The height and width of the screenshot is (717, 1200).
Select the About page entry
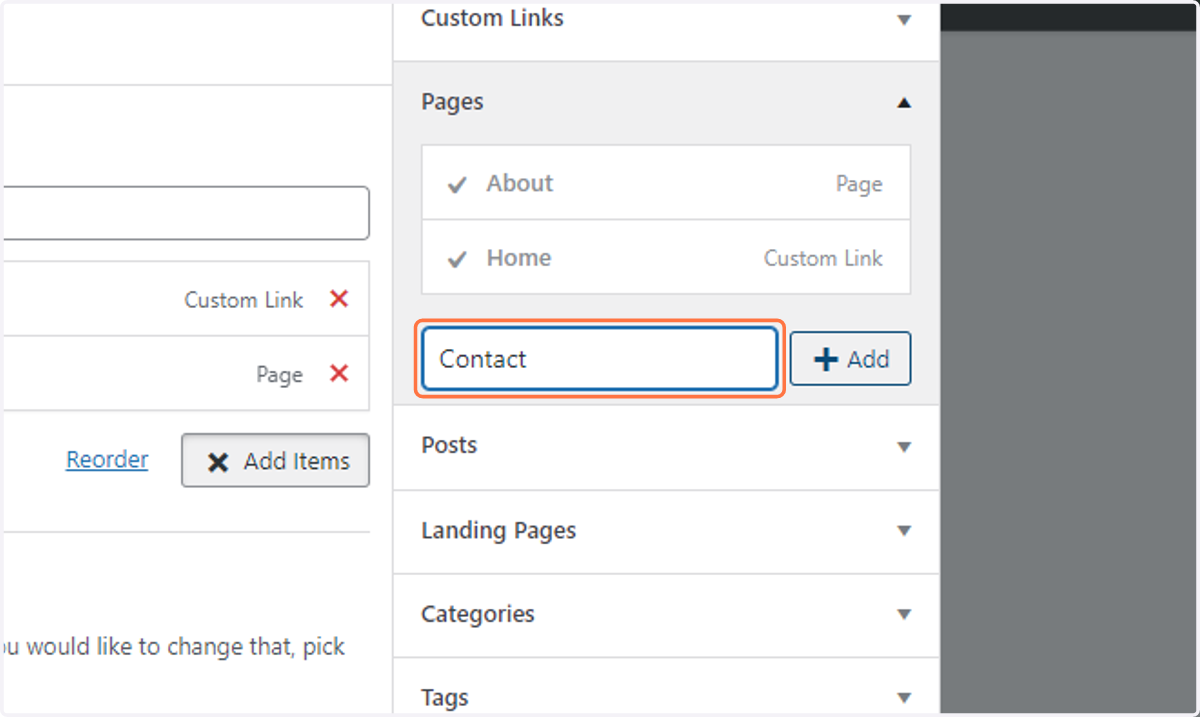tap(666, 183)
